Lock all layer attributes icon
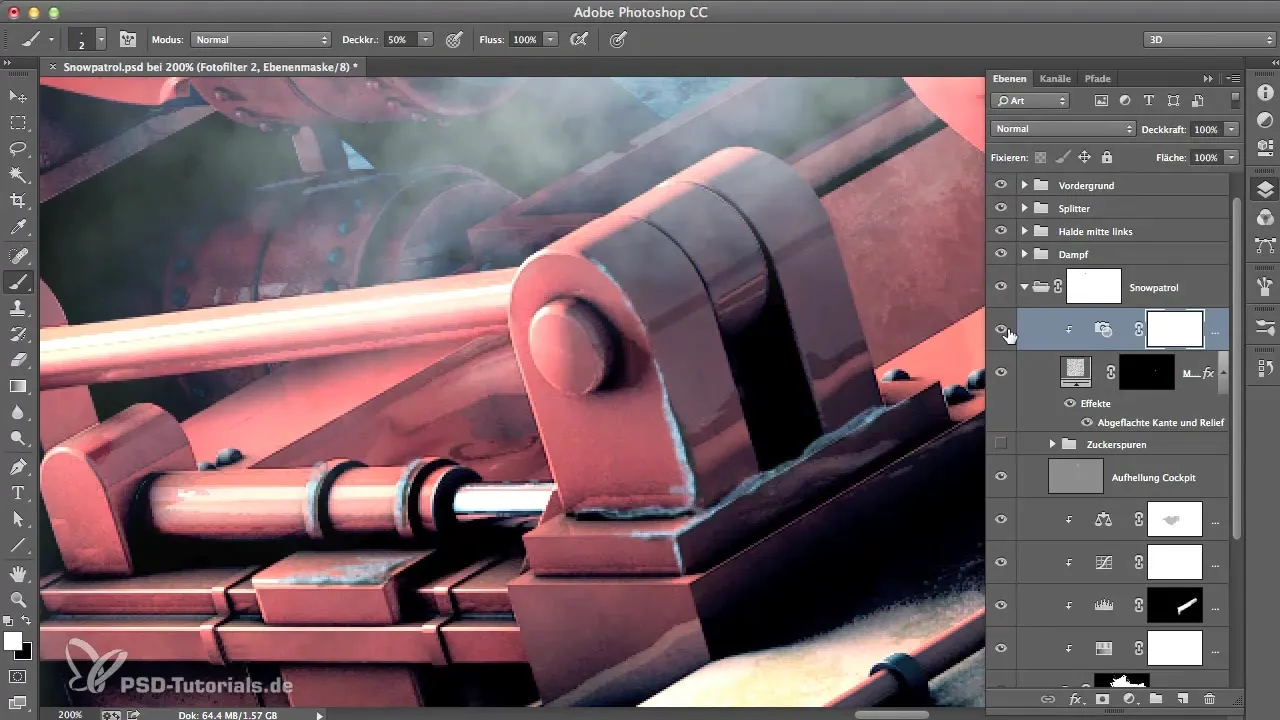This screenshot has width=1280, height=720. (x=1107, y=157)
